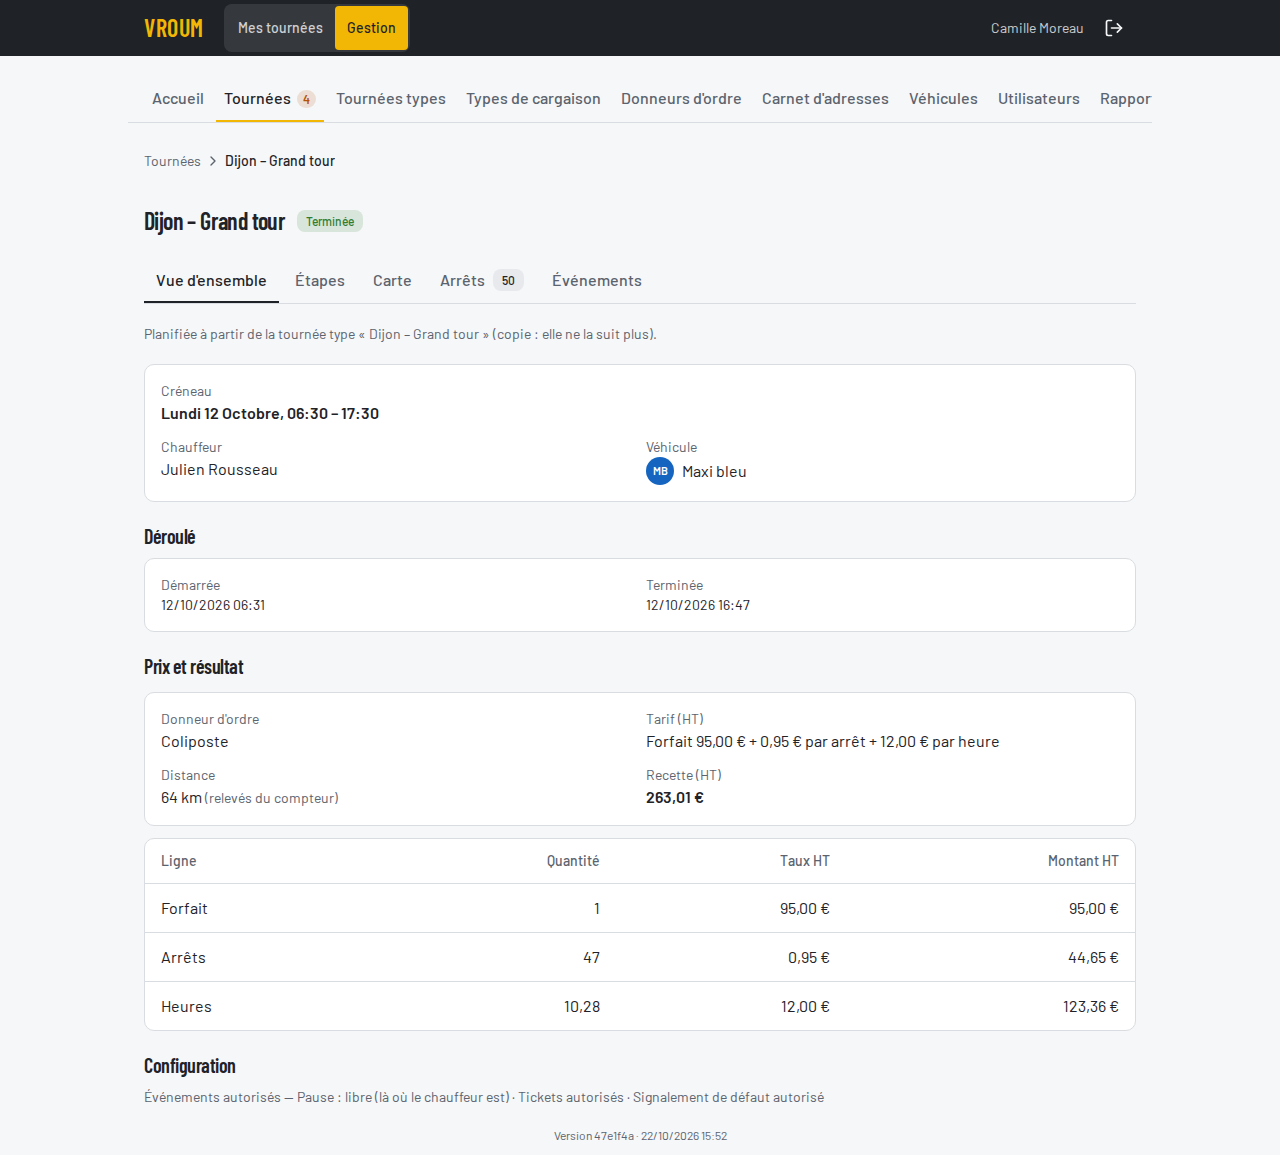1280x1155 pixels.
Task: Click the Démarrée timestamp 12/10/2026 06:31
Action: [213, 605]
